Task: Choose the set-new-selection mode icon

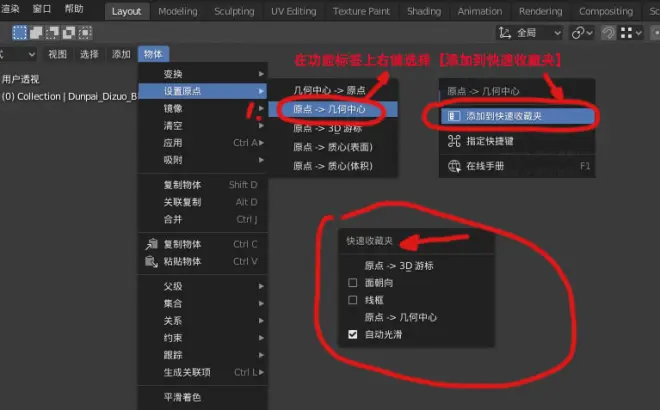Action: click(19, 32)
